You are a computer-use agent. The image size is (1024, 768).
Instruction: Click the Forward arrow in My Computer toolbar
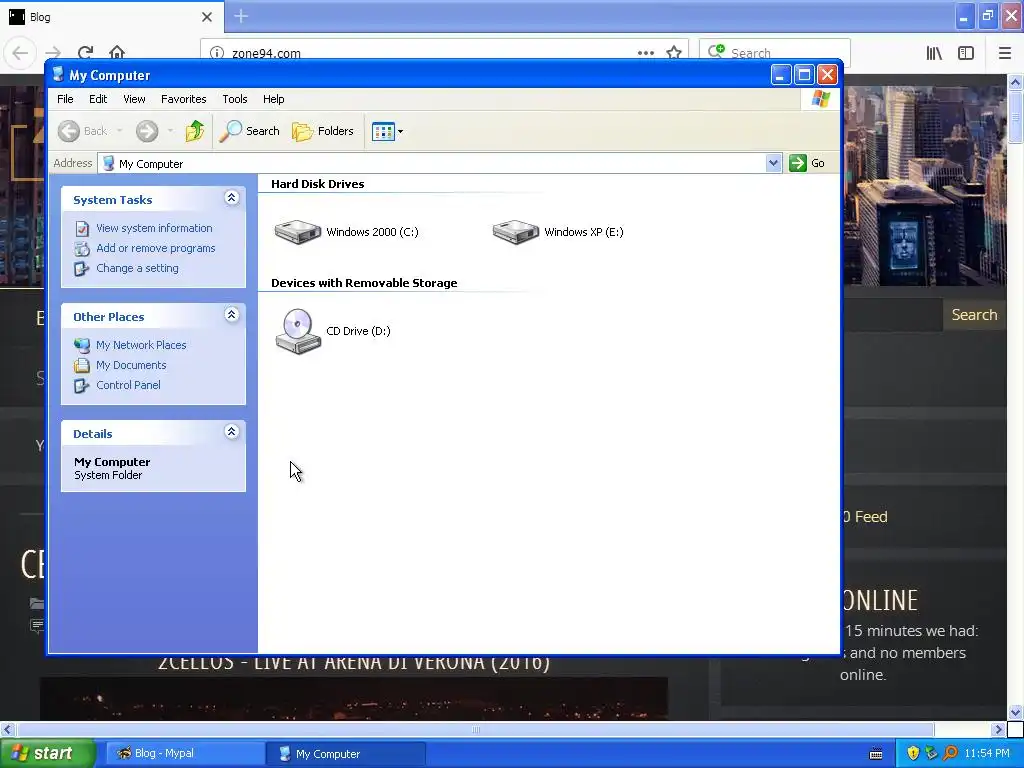coord(147,131)
